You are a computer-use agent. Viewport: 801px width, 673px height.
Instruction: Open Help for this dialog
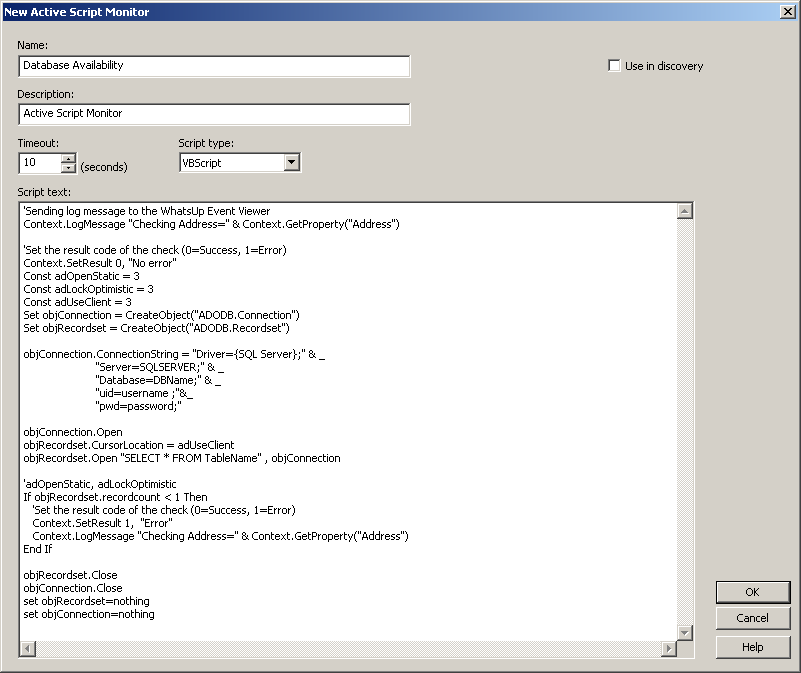752,647
